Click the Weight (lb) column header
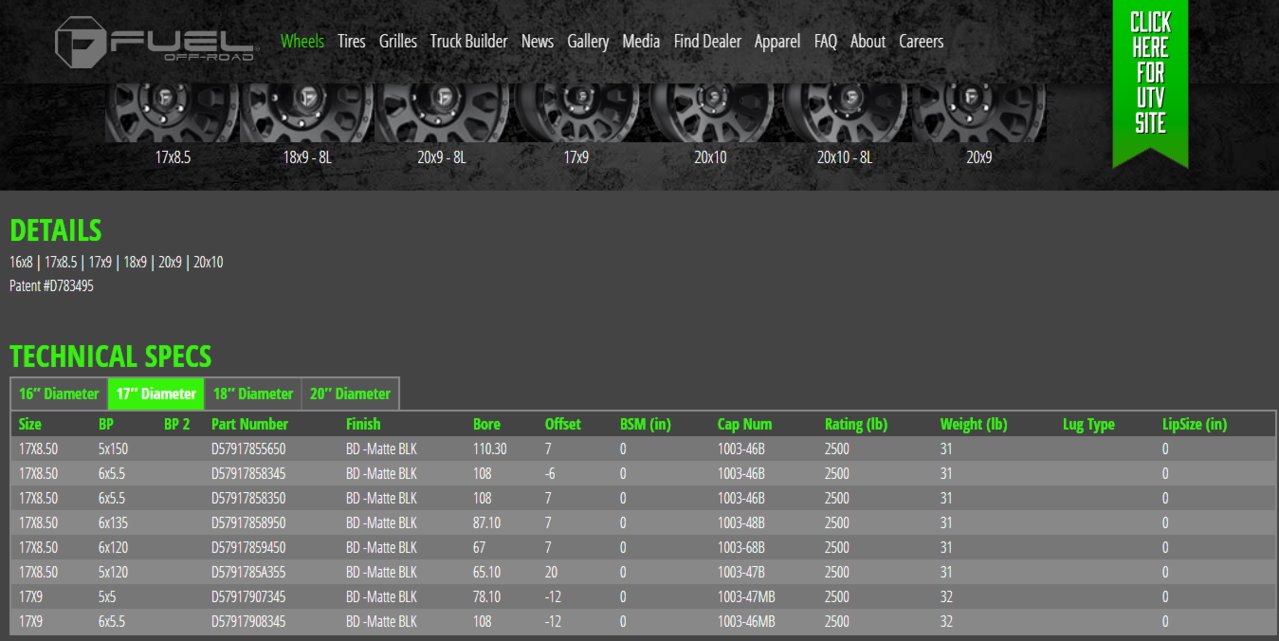 coord(974,424)
